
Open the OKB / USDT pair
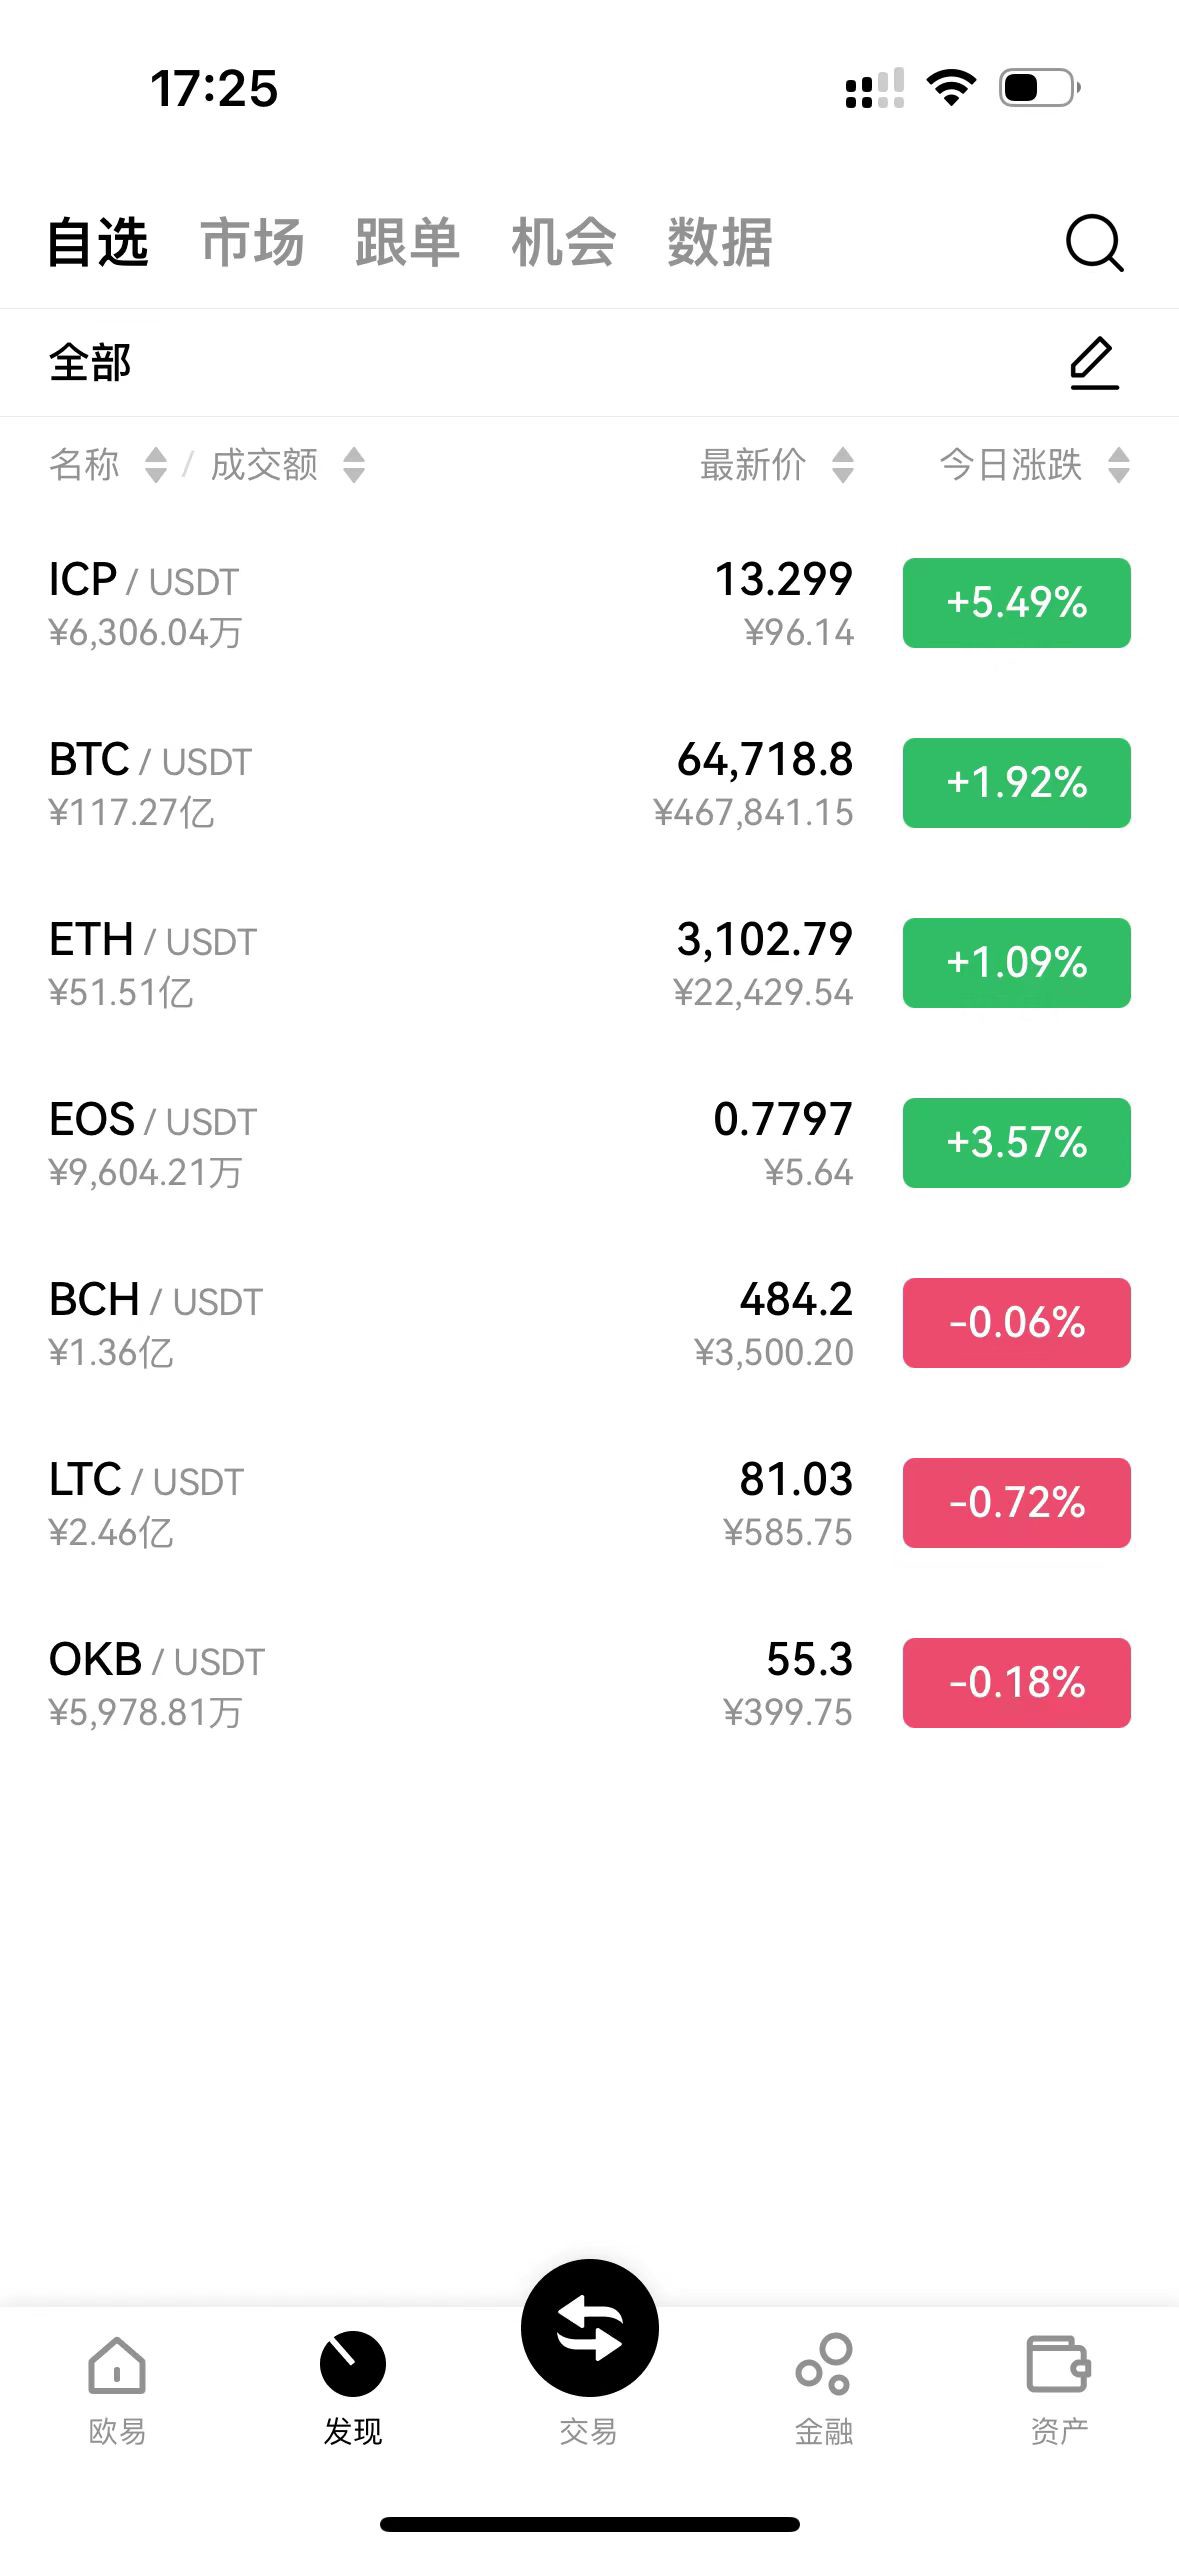[x=589, y=1683]
